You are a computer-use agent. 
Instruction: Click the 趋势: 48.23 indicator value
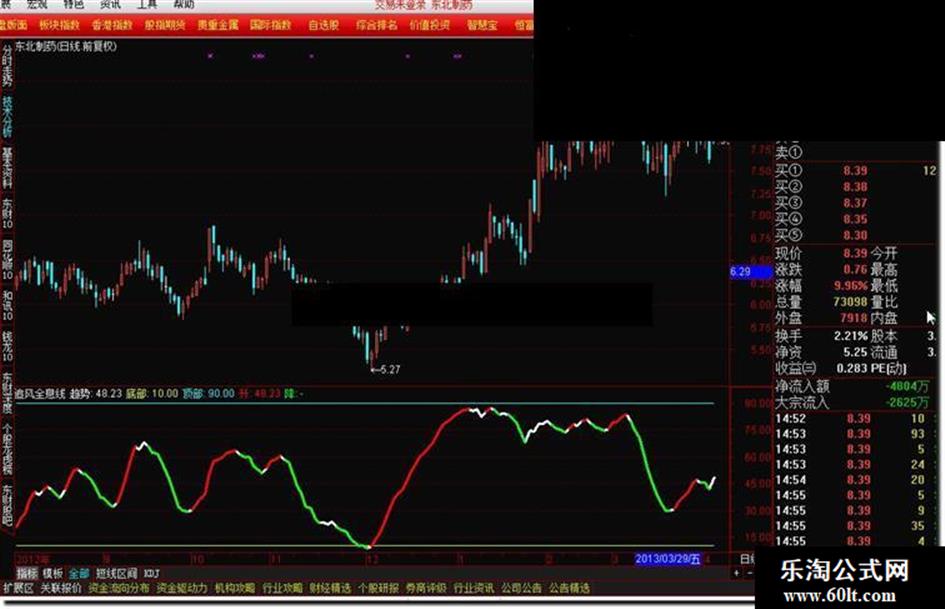tap(96, 394)
